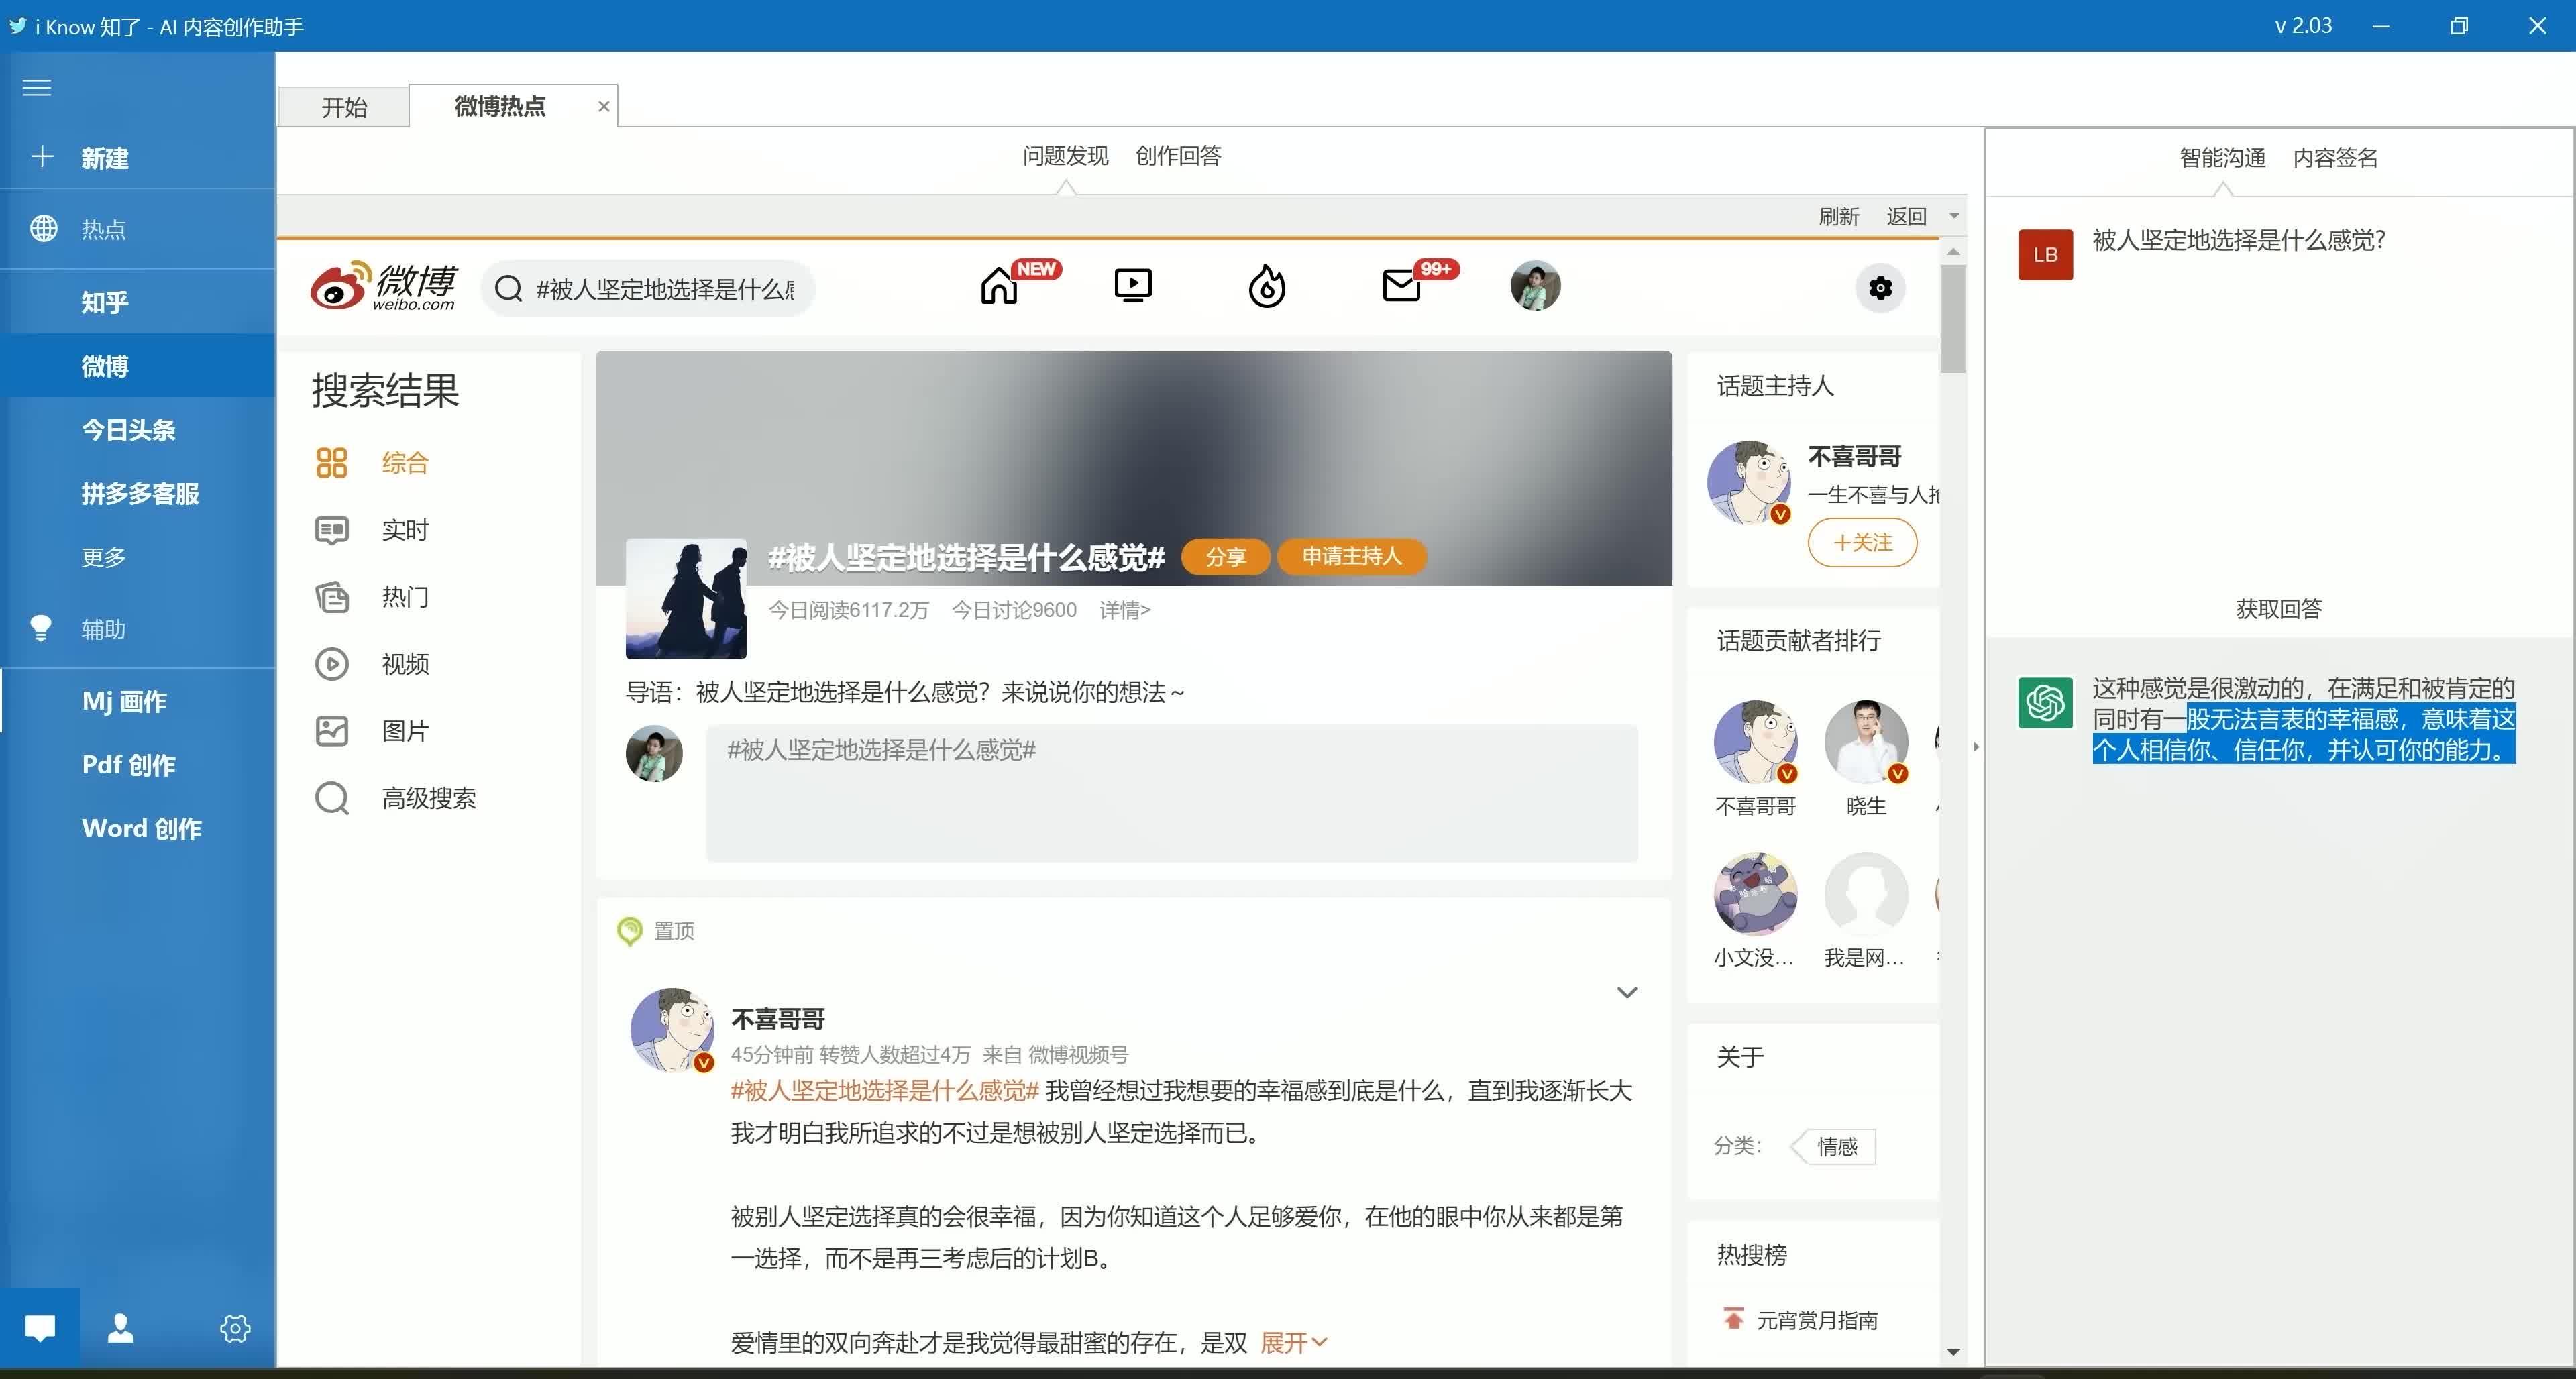Click the Weibo page vertical scrollbar
Screen dimensions: 2576x1379
[1953, 318]
